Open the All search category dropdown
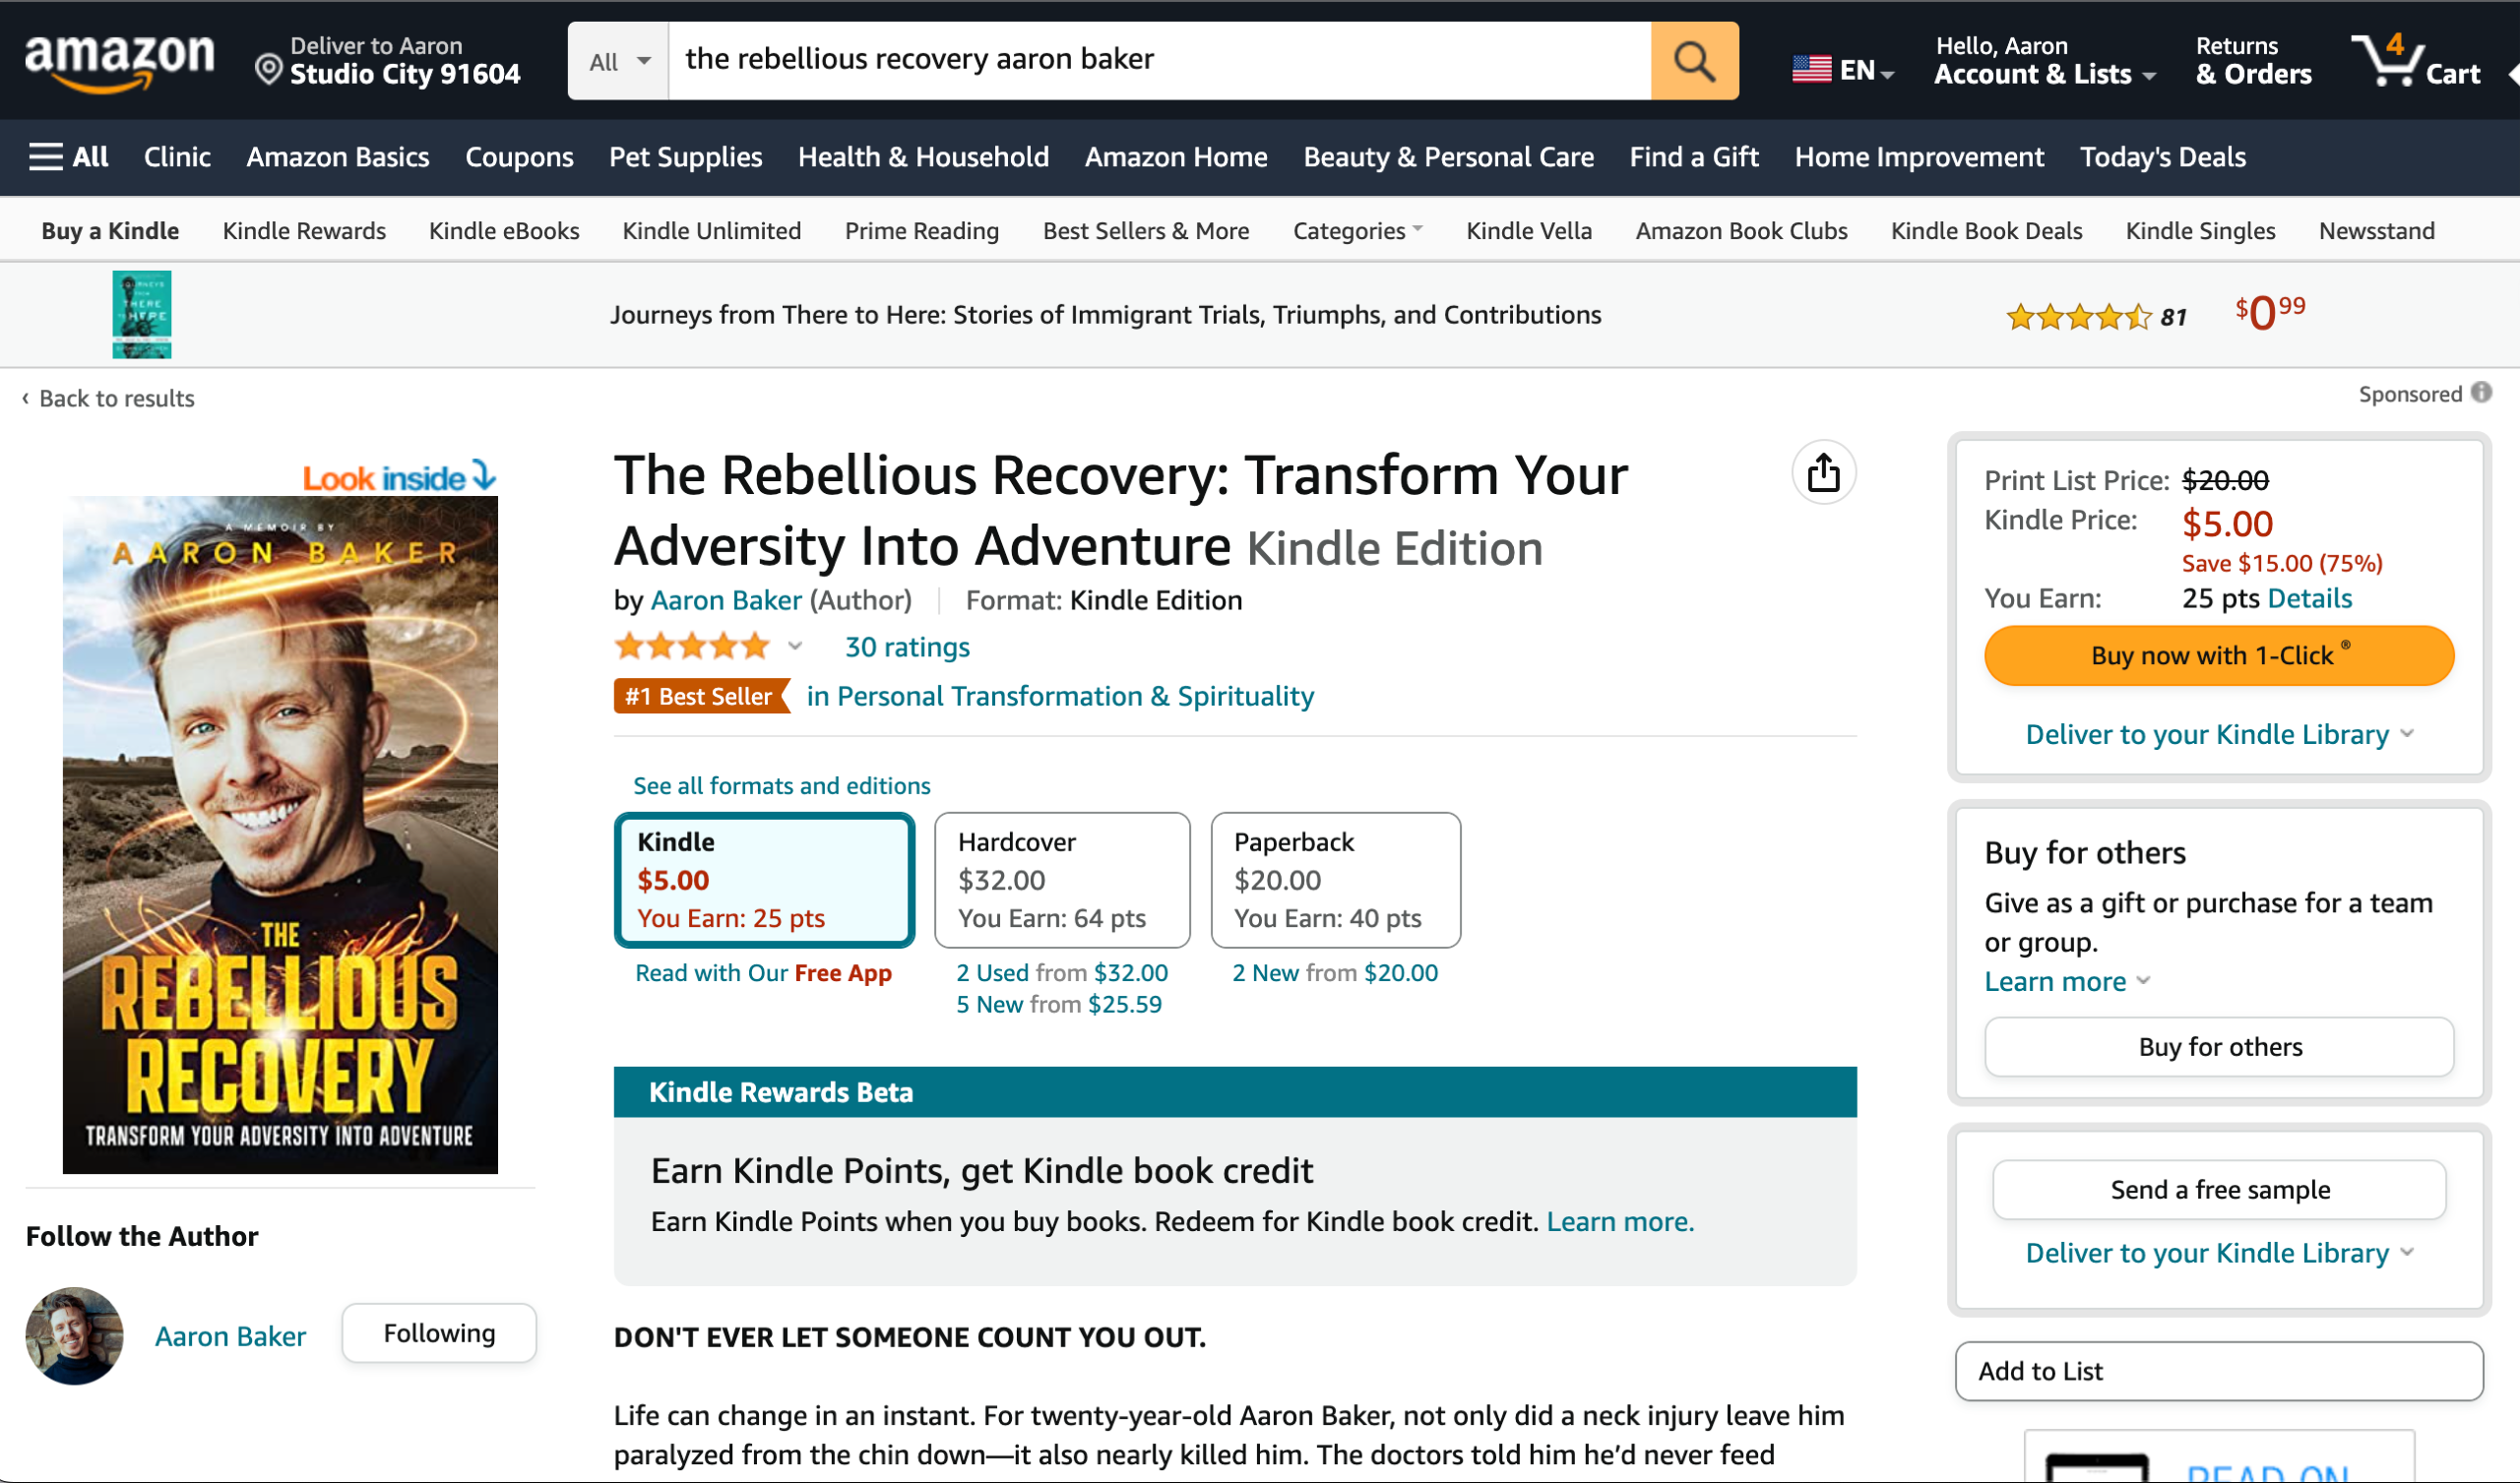The width and height of the screenshot is (2520, 1483). (x=619, y=60)
